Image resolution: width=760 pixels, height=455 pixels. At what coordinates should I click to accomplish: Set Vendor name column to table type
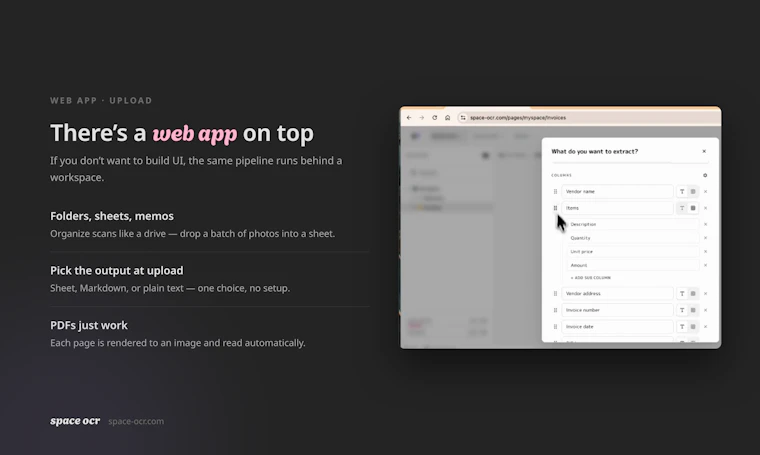pyautogui.click(x=693, y=191)
